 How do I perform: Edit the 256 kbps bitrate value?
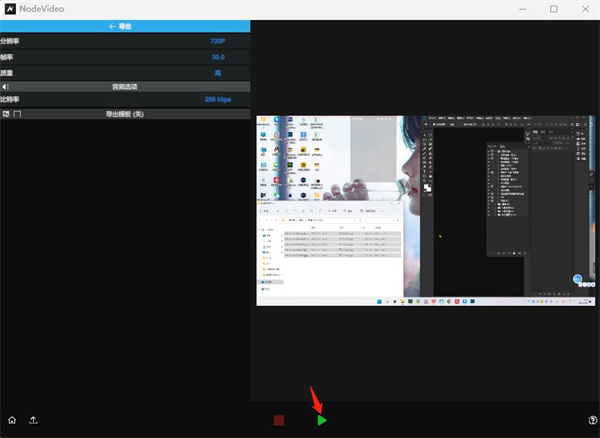point(217,100)
